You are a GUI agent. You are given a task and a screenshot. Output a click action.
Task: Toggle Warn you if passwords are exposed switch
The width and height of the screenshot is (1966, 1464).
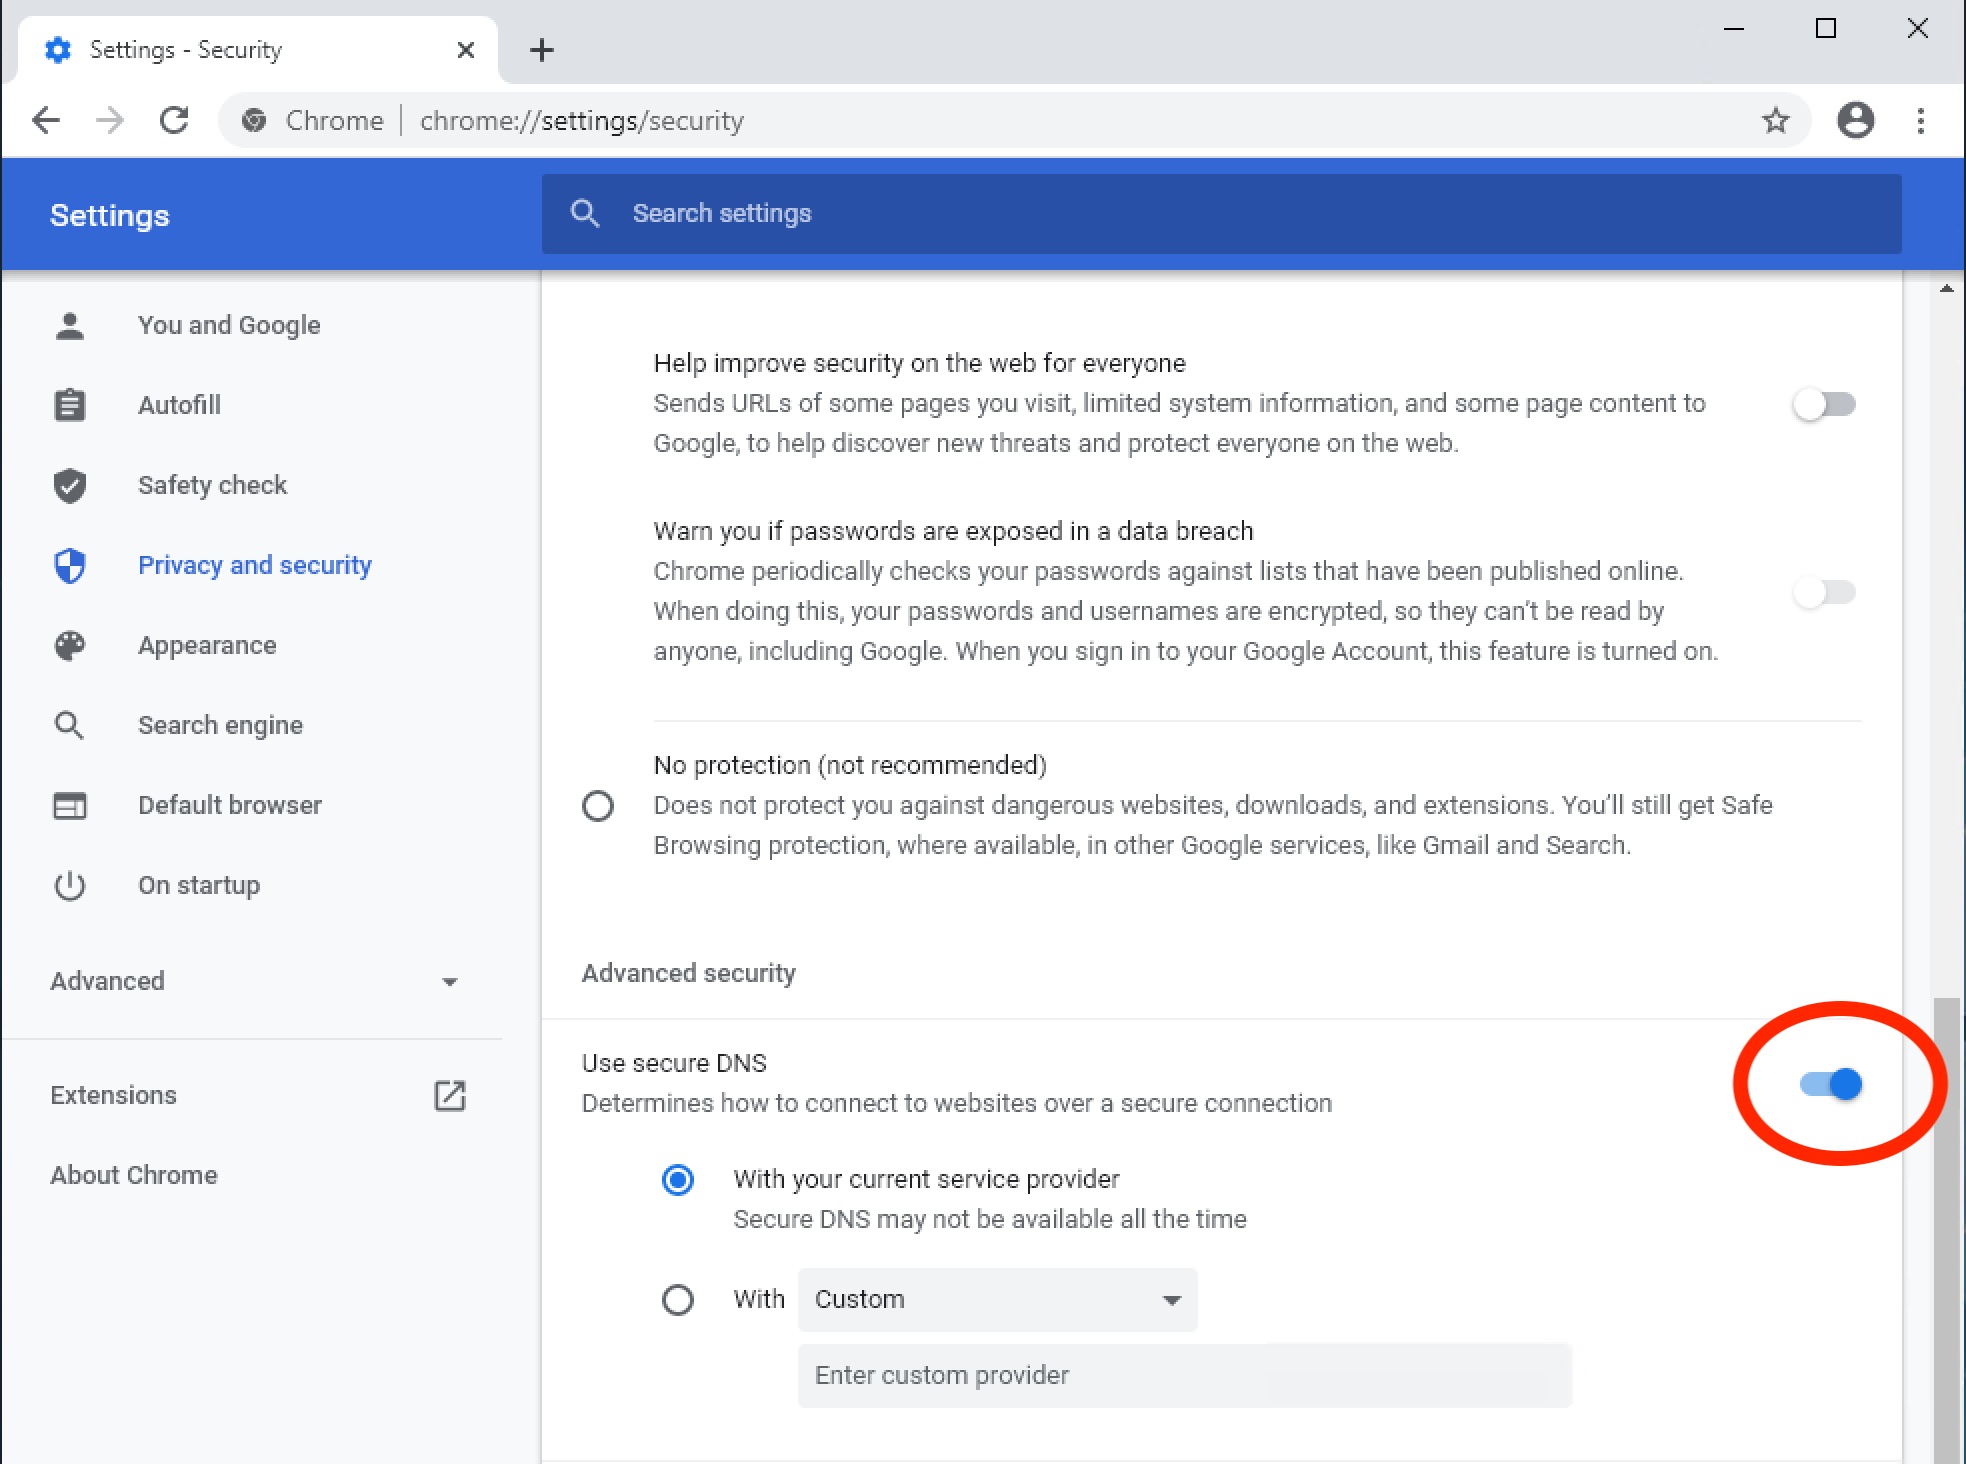(1824, 592)
